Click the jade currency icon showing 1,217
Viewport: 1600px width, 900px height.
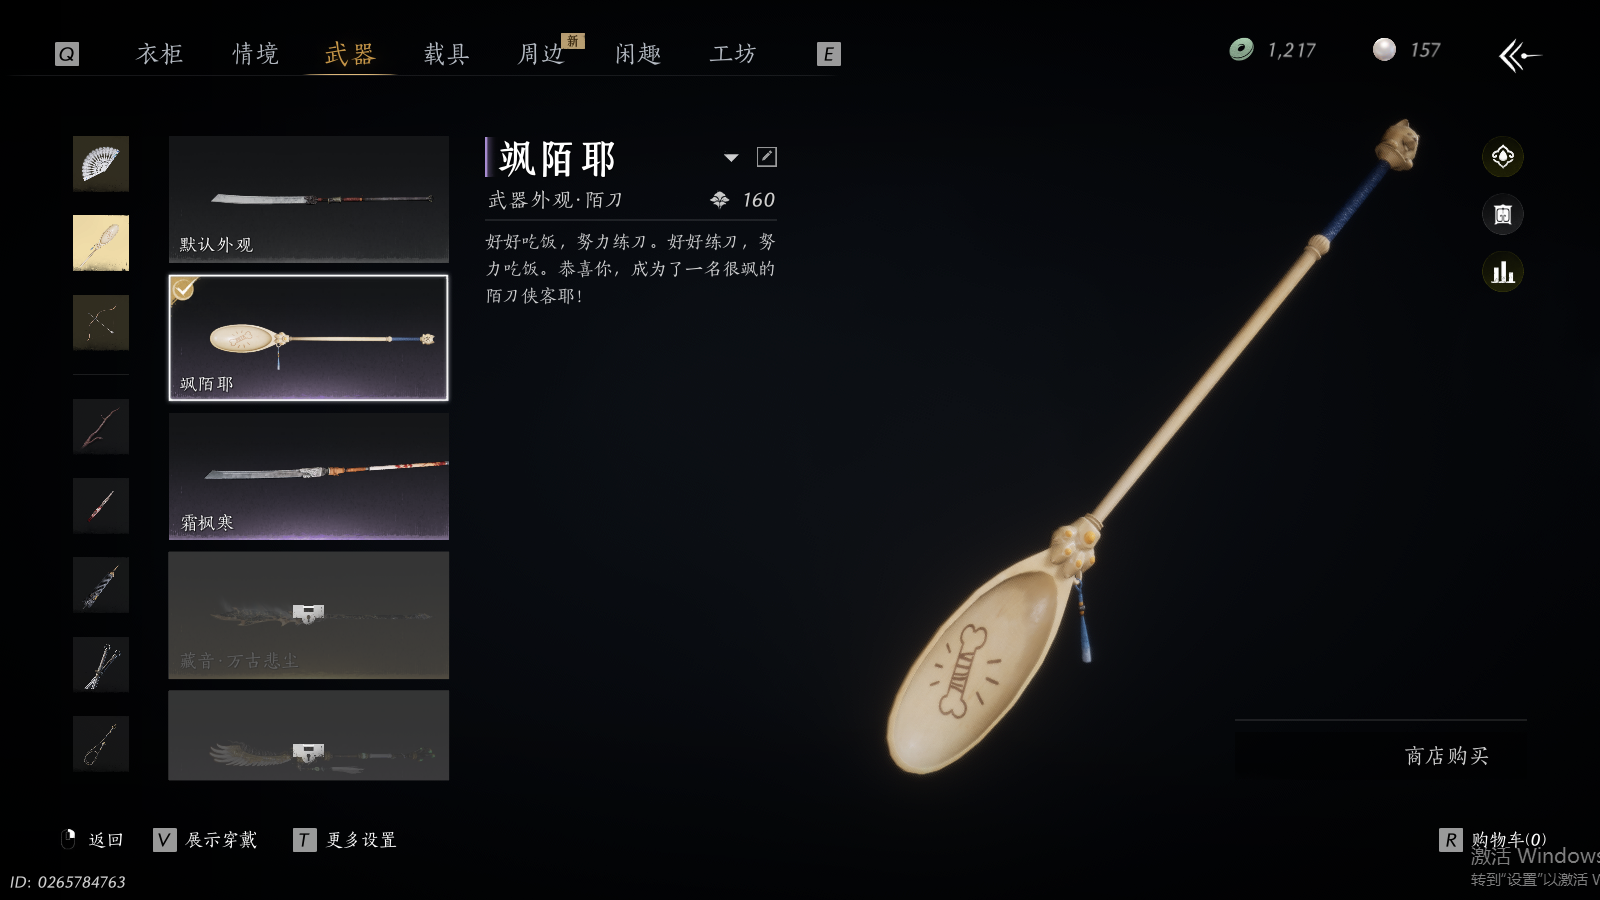pos(1241,49)
